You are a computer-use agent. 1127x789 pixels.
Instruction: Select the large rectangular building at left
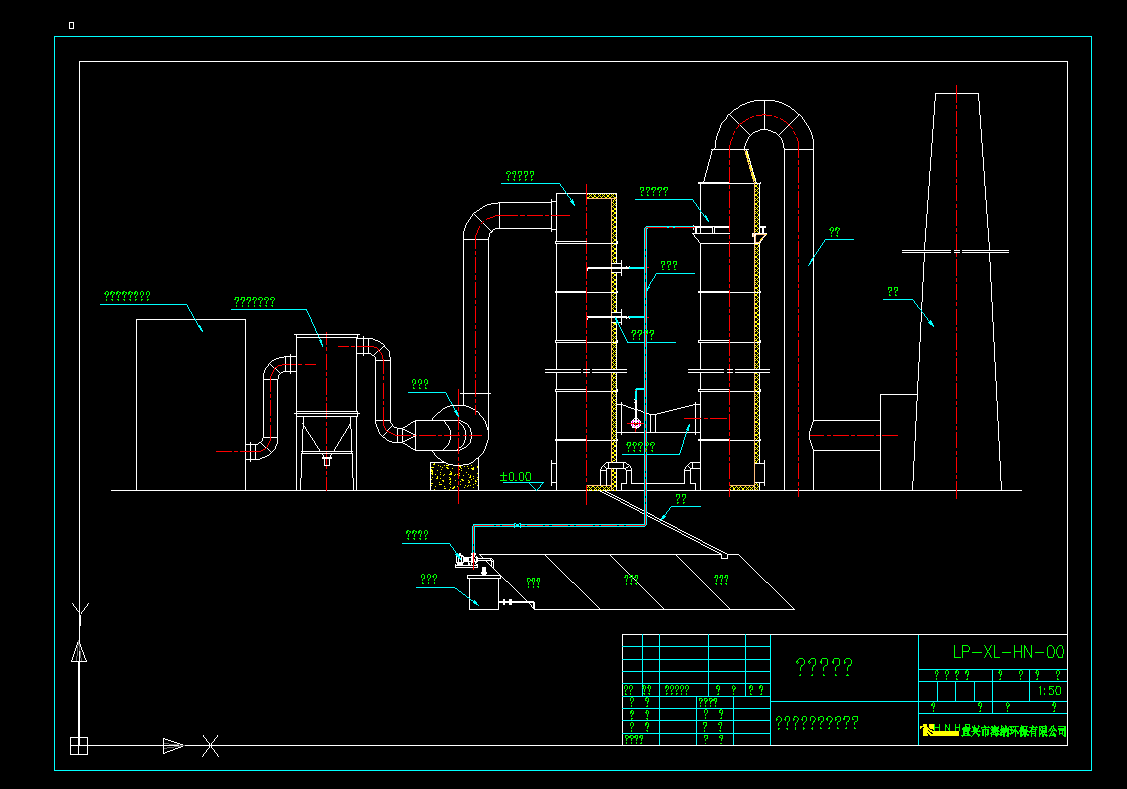[x=190, y=405]
